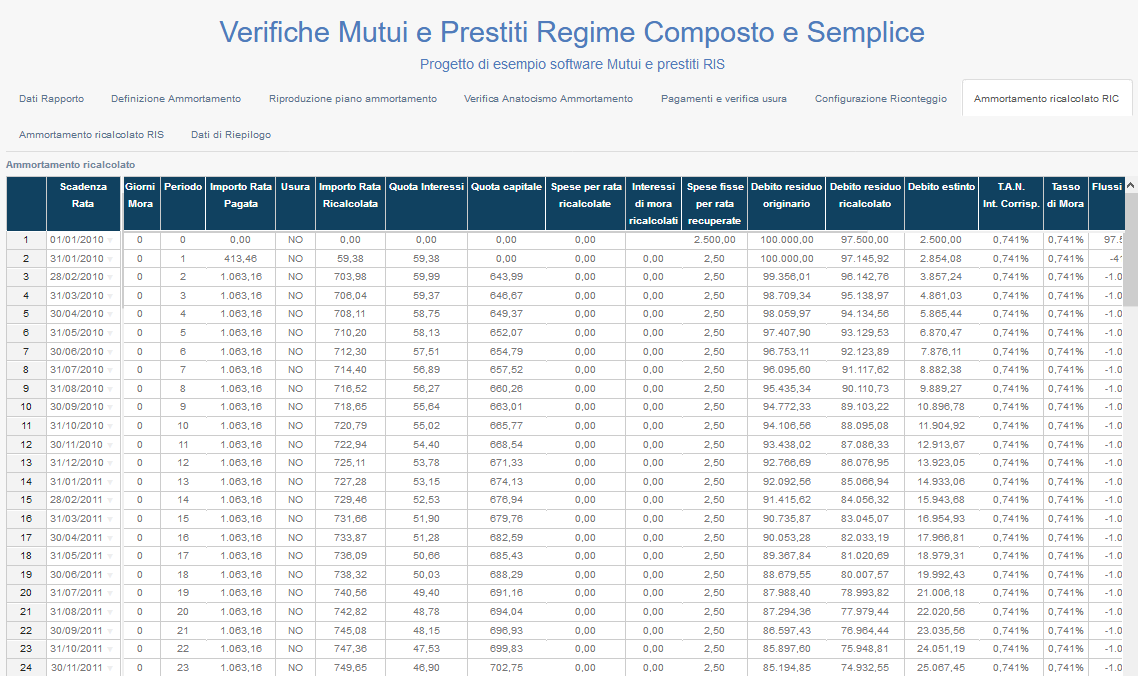Click Quota Interessi cell 53,15

[x=426, y=481]
